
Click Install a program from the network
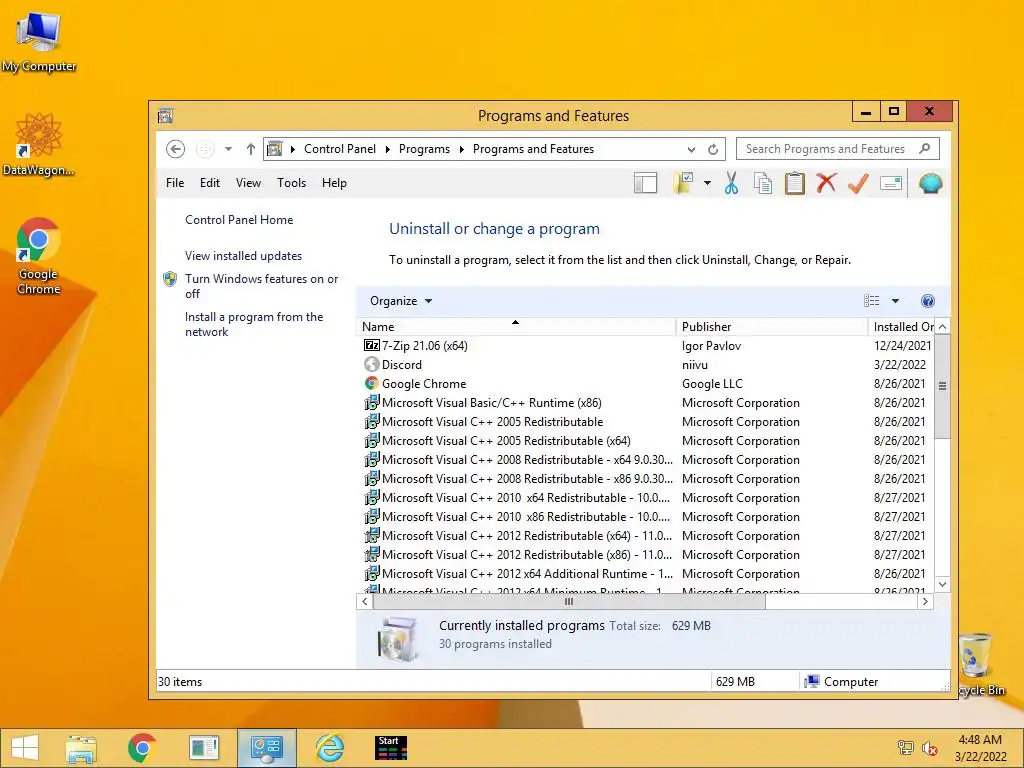pos(254,324)
